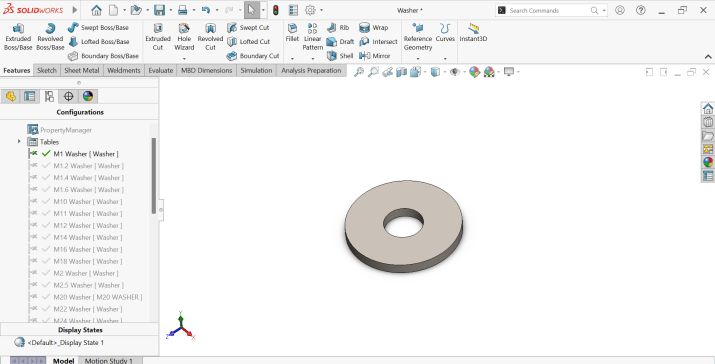Select the M10 Washer configuration
The height and width of the screenshot is (364, 715).
point(88,201)
